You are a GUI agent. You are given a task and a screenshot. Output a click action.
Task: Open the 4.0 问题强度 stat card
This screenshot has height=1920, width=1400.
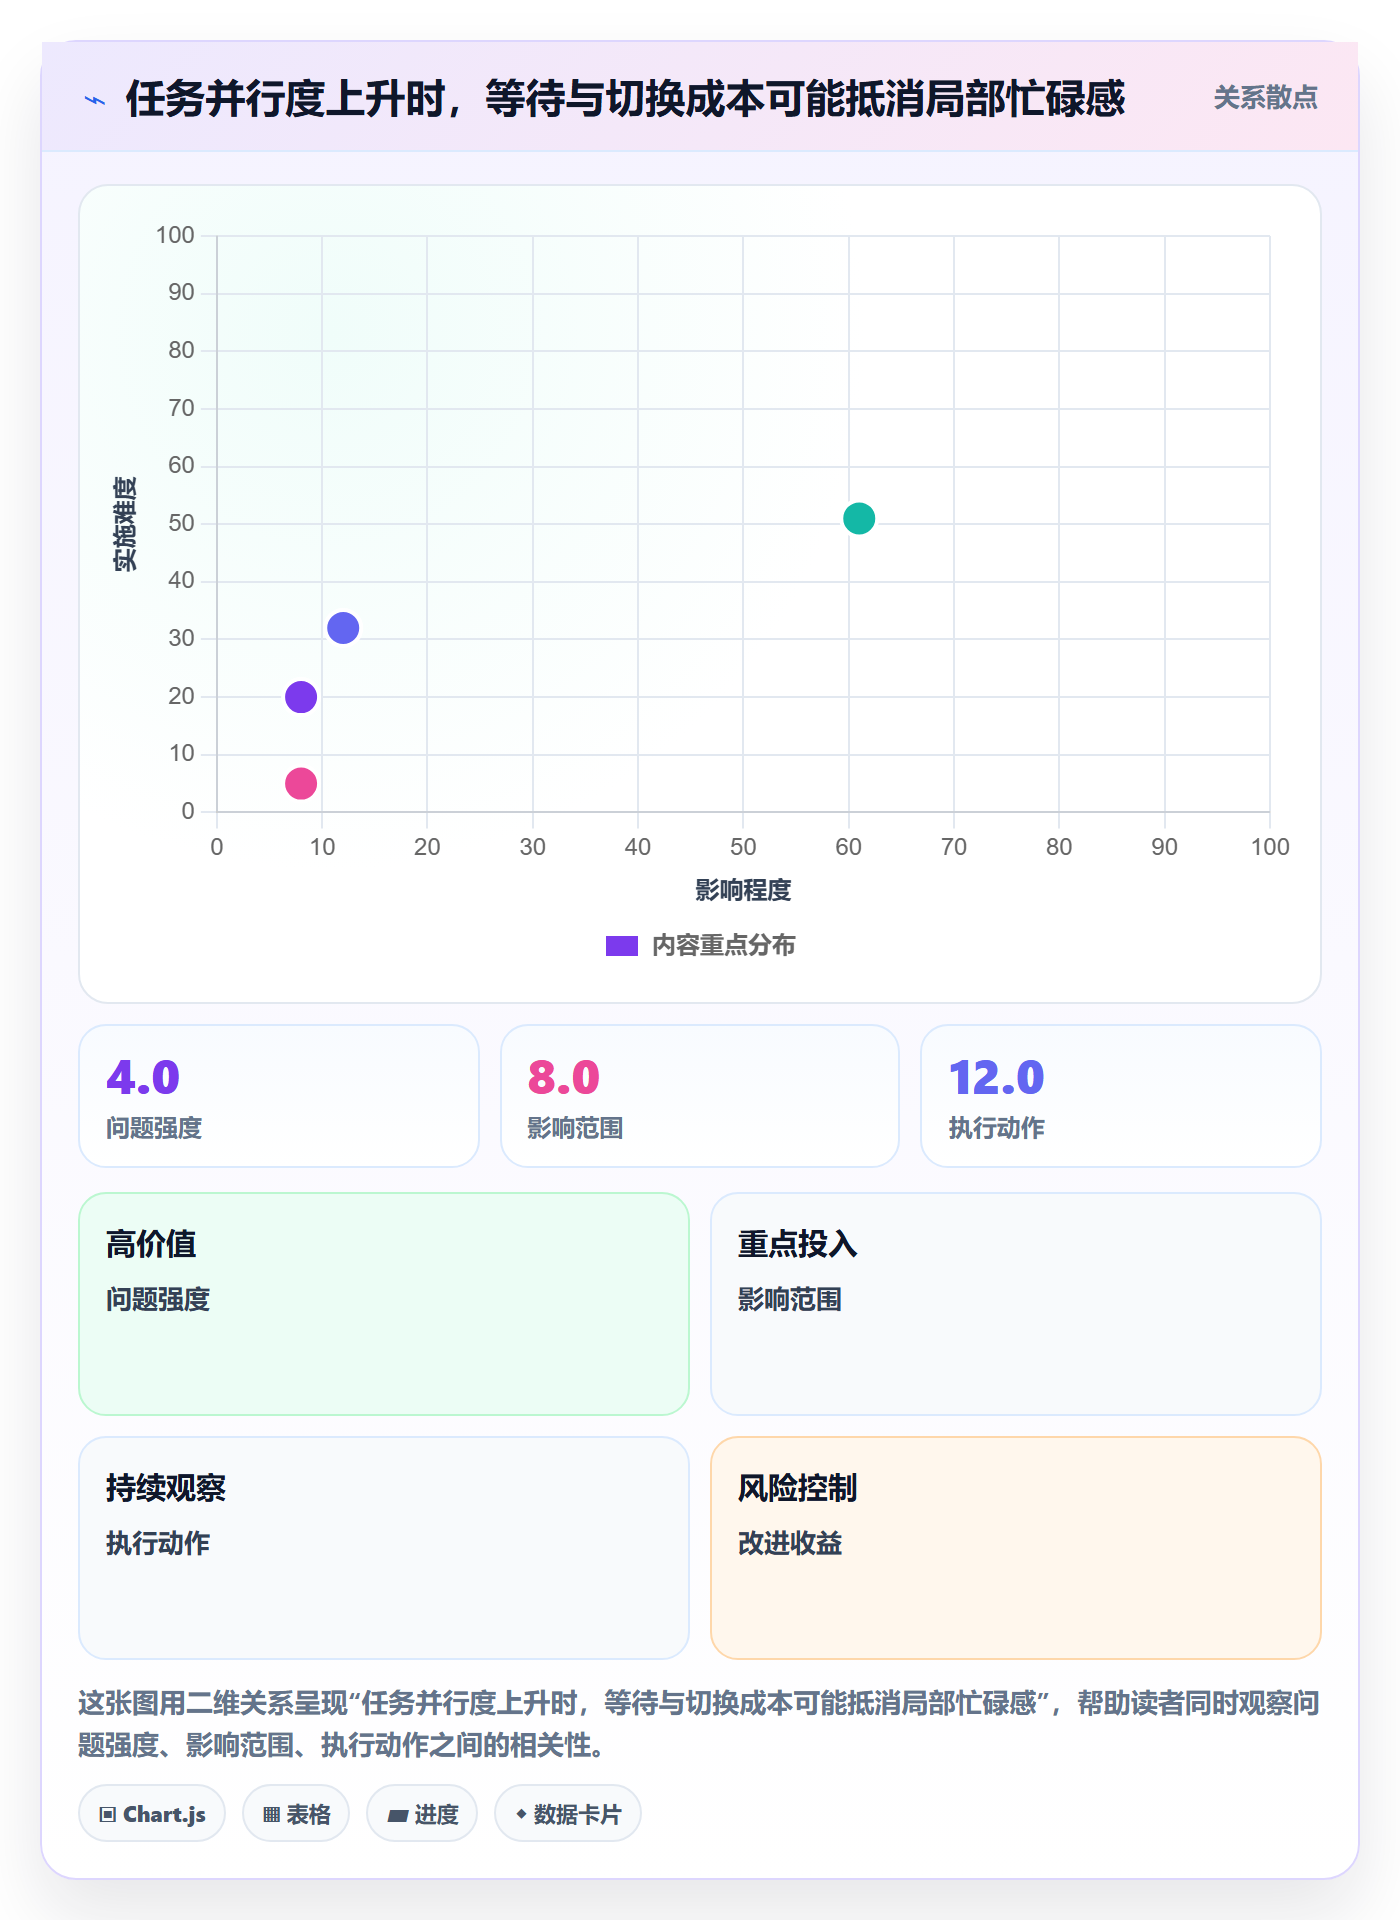click(279, 1096)
